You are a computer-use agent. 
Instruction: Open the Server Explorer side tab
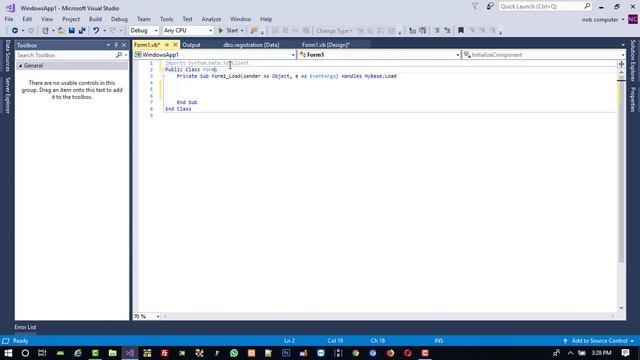tap(7, 96)
